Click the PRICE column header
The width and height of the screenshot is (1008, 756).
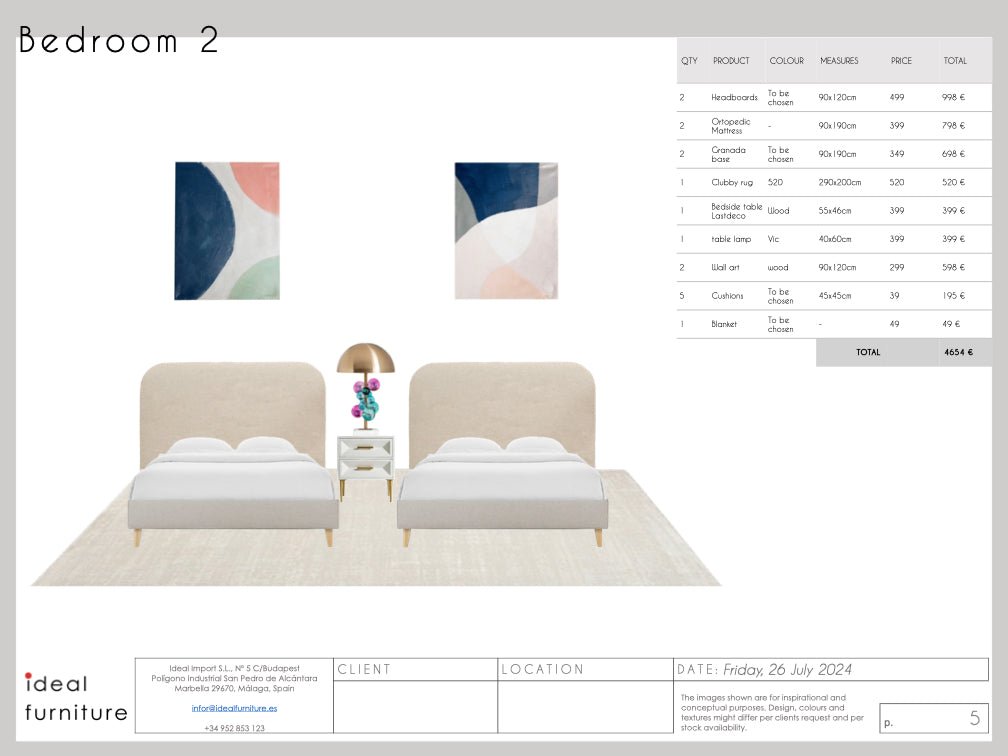(901, 61)
